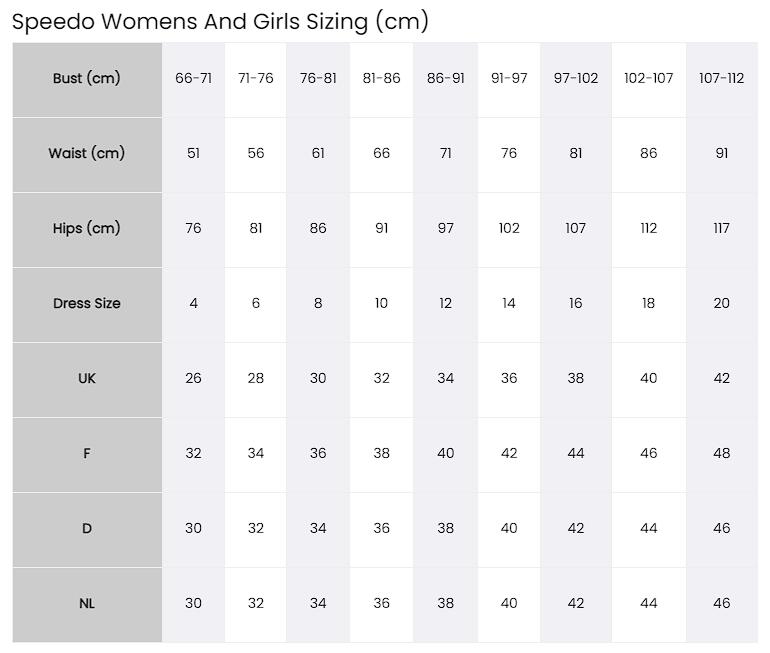Click the Hips (cm) row header
The height and width of the screenshot is (653, 770).
coord(87,230)
